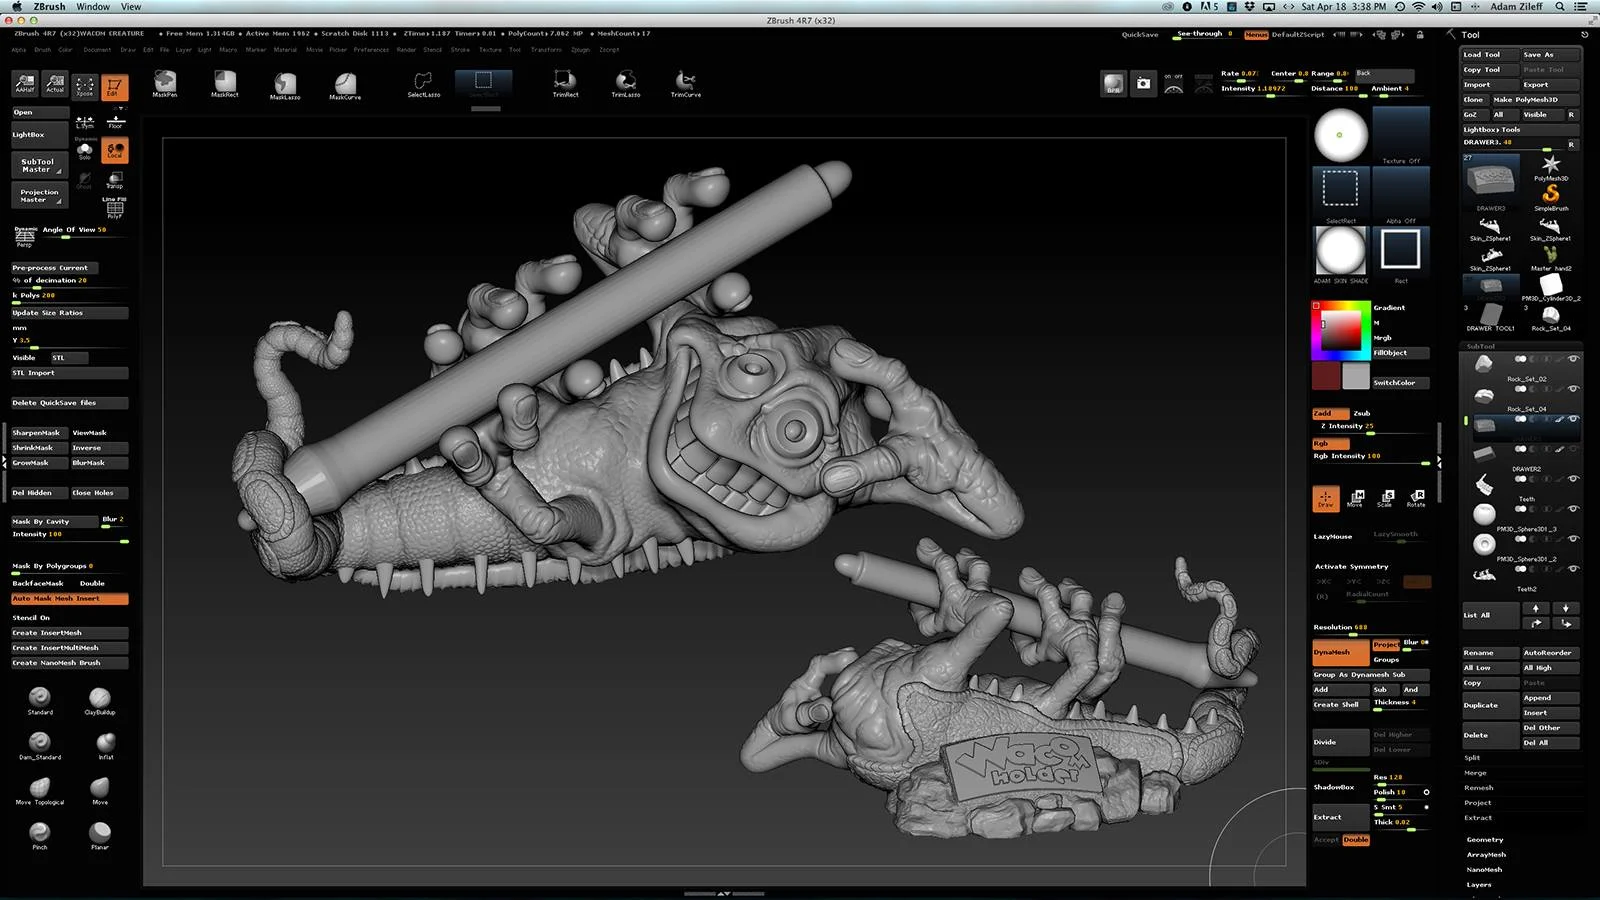1600x900 pixels.
Task: Select the Pinch brush
Action: [40, 835]
